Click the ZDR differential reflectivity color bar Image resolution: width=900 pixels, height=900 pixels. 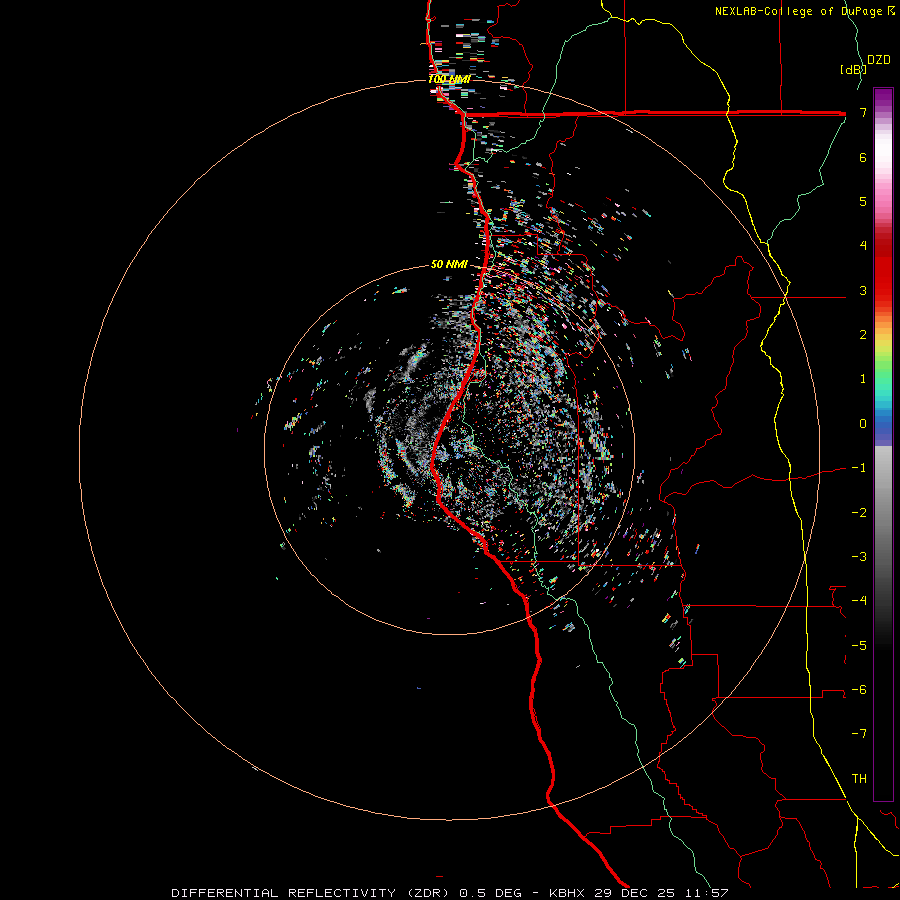[x=883, y=444]
